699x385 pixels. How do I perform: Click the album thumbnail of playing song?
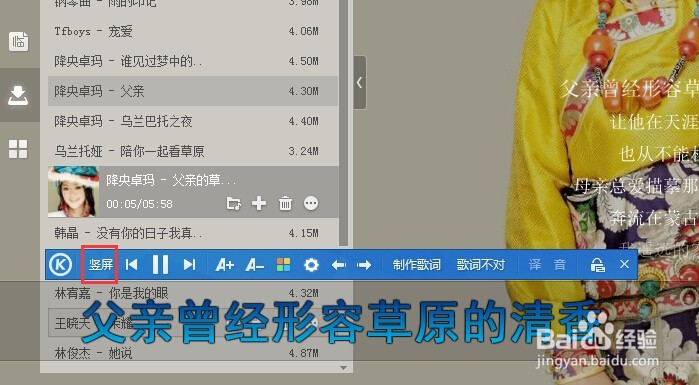[74, 192]
